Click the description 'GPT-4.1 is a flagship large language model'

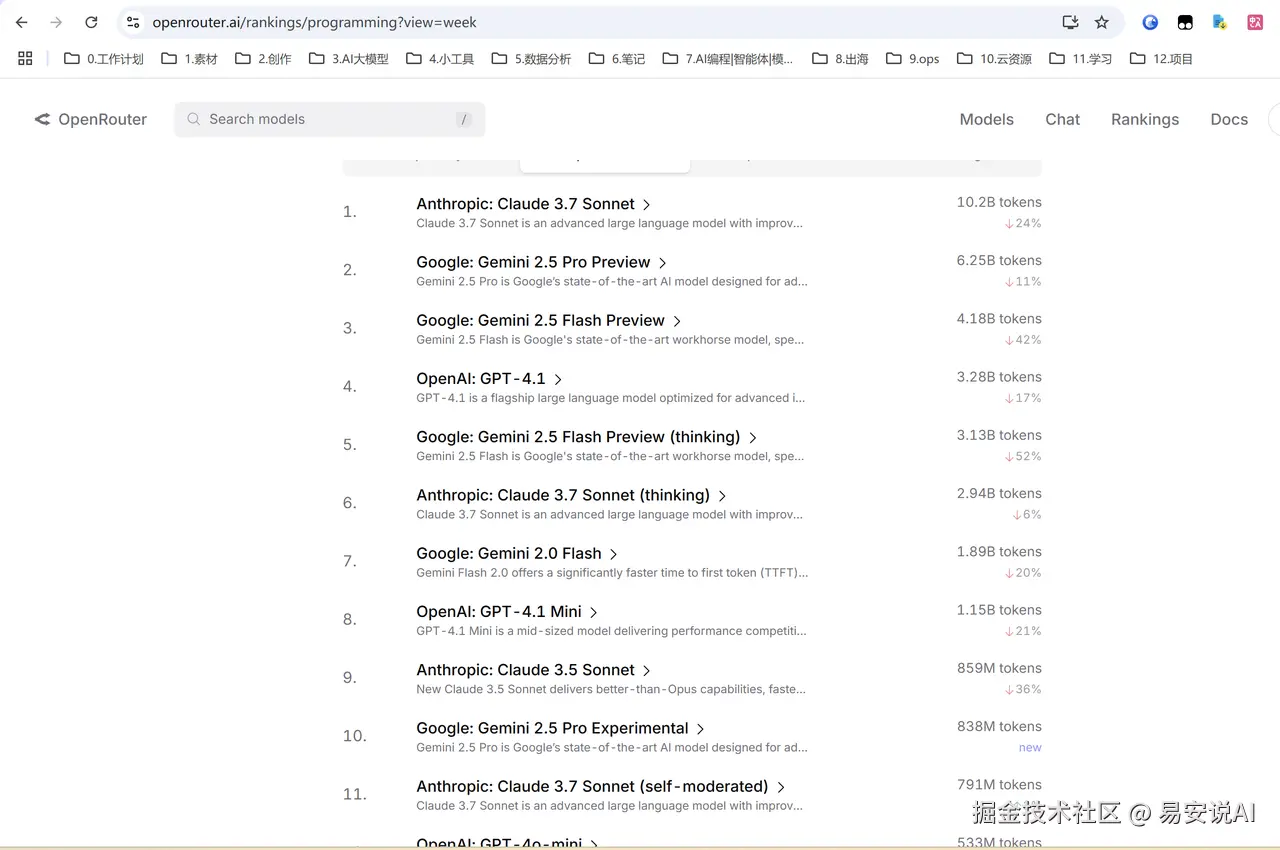point(611,398)
